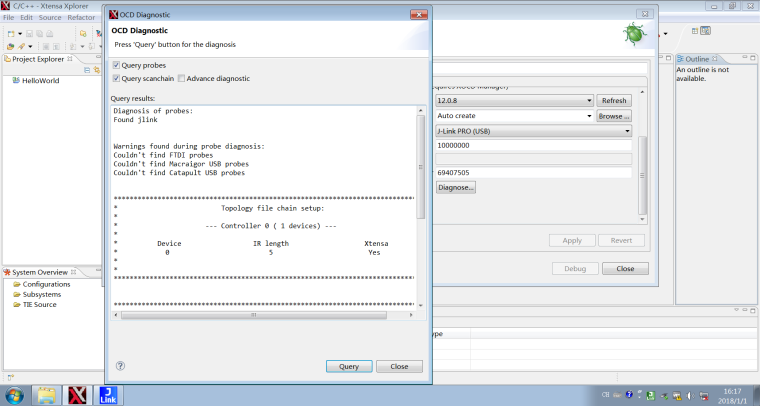Close the OCD Diagnostic dialog via Close button
Screen dimensions: 760x406
399,366
